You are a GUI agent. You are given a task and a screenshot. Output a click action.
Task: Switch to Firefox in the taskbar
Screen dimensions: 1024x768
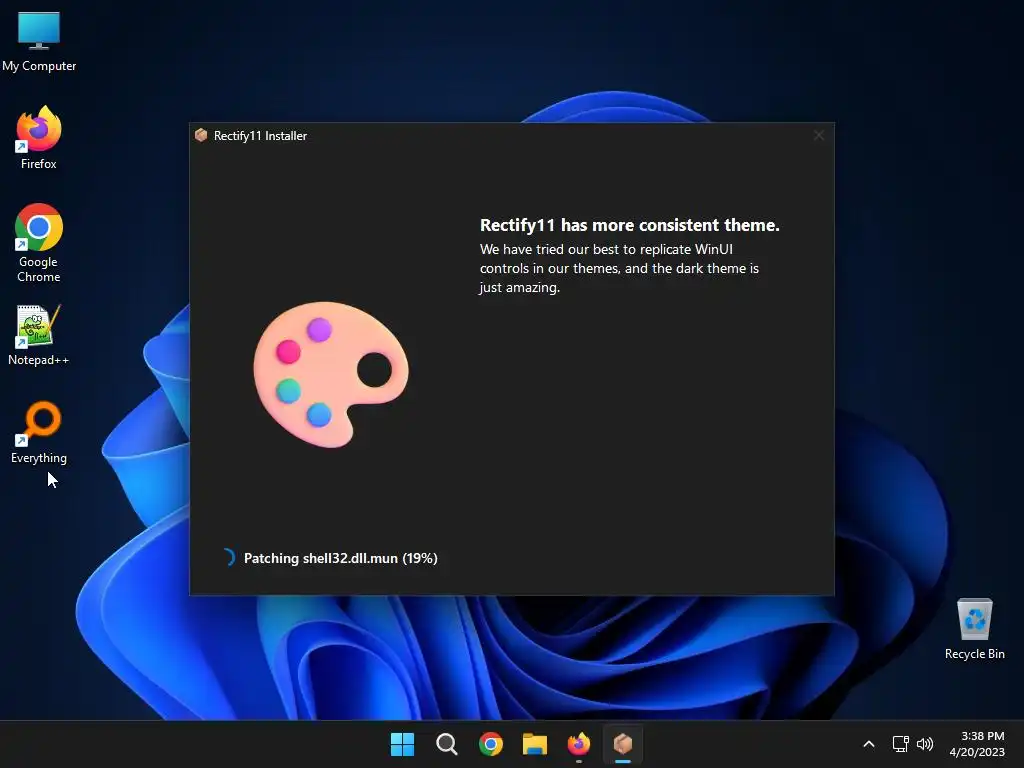coord(579,744)
